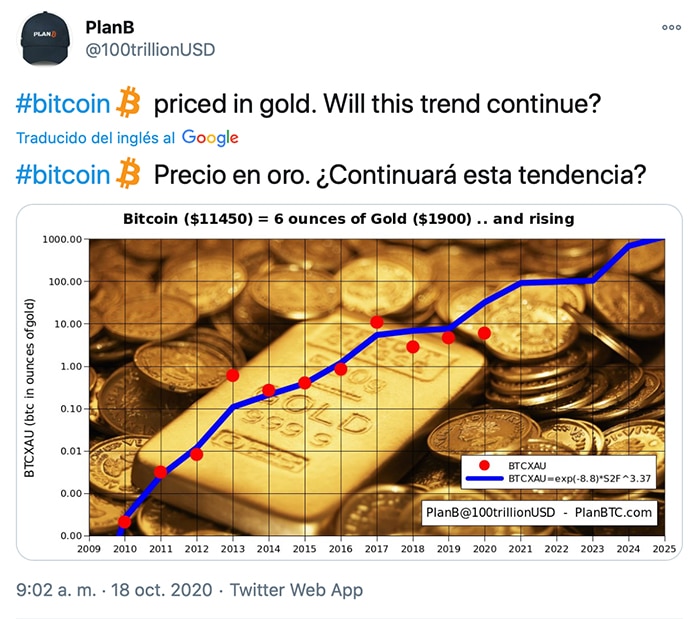Click the red 2013 data point on chart
This screenshot has width=700, height=619.
[233, 375]
